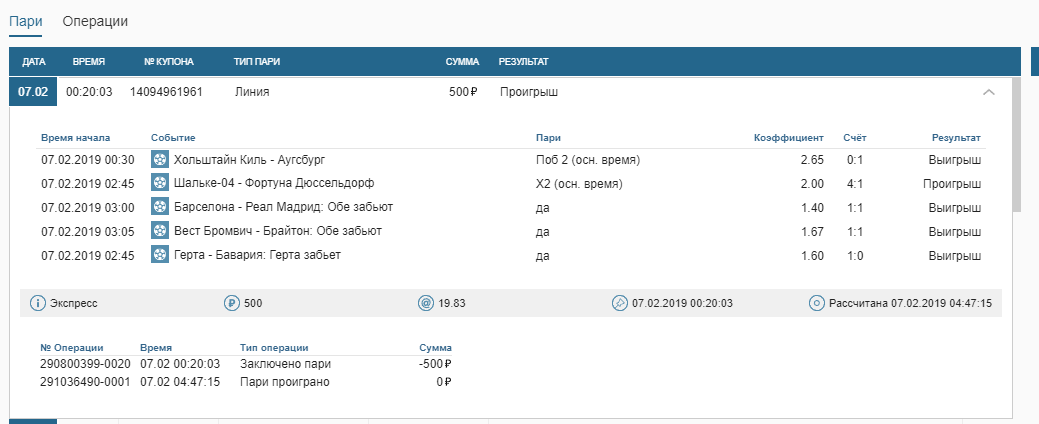This screenshot has height=424, width=1039.
Task: Click the @ coefficient icon beside 19.83
Action: tap(425, 303)
